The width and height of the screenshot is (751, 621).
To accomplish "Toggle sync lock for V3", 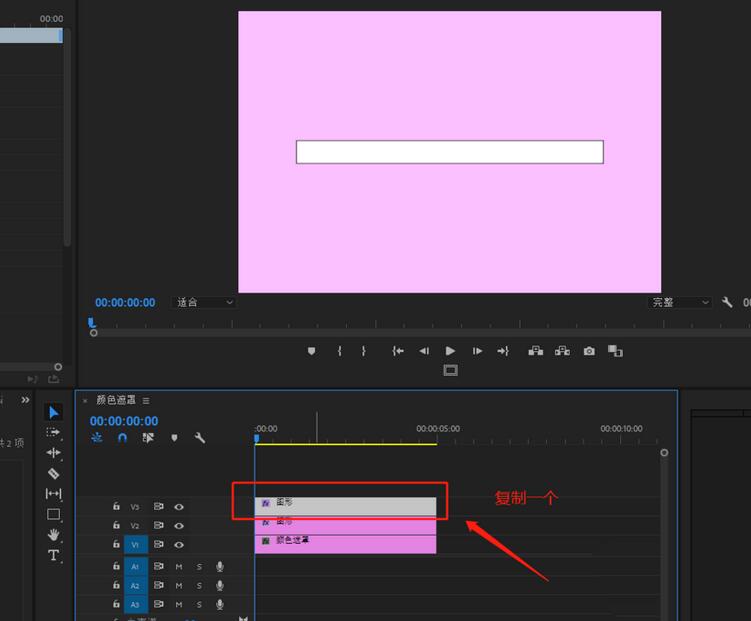I will coord(159,506).
